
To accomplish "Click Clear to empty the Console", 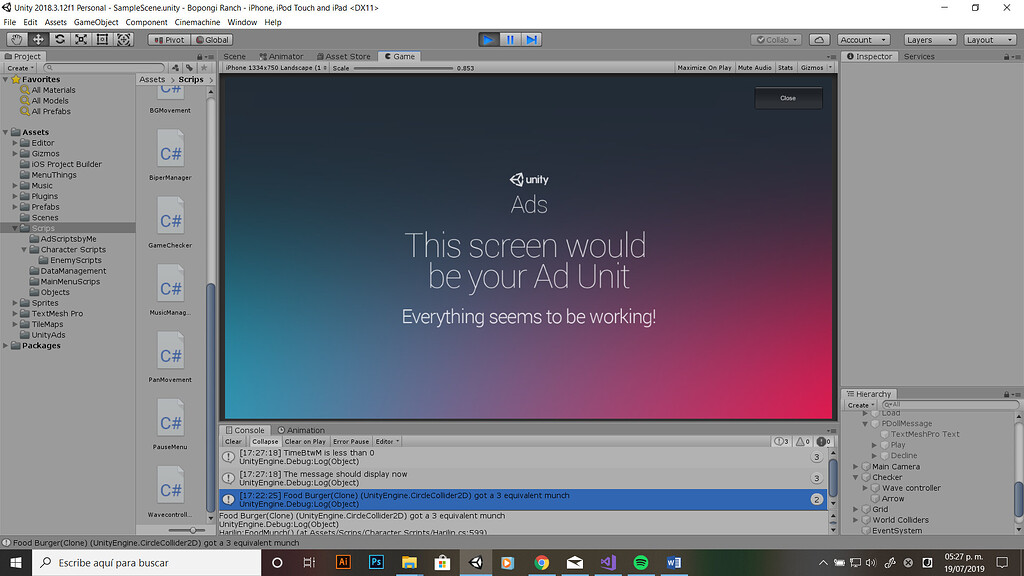I will coord(232,440).
